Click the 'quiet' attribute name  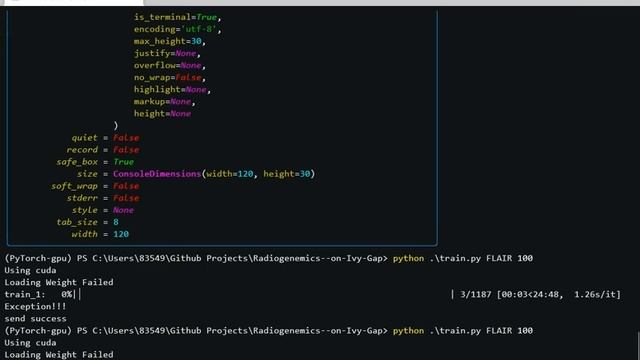point(84,138)
